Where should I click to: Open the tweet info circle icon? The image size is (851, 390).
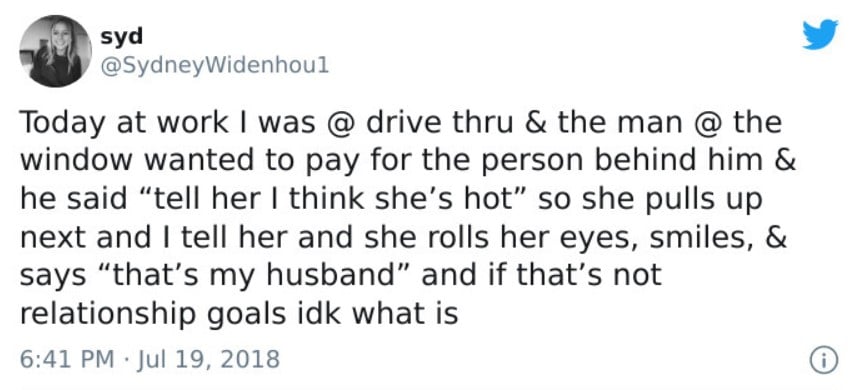coord(821,360)
